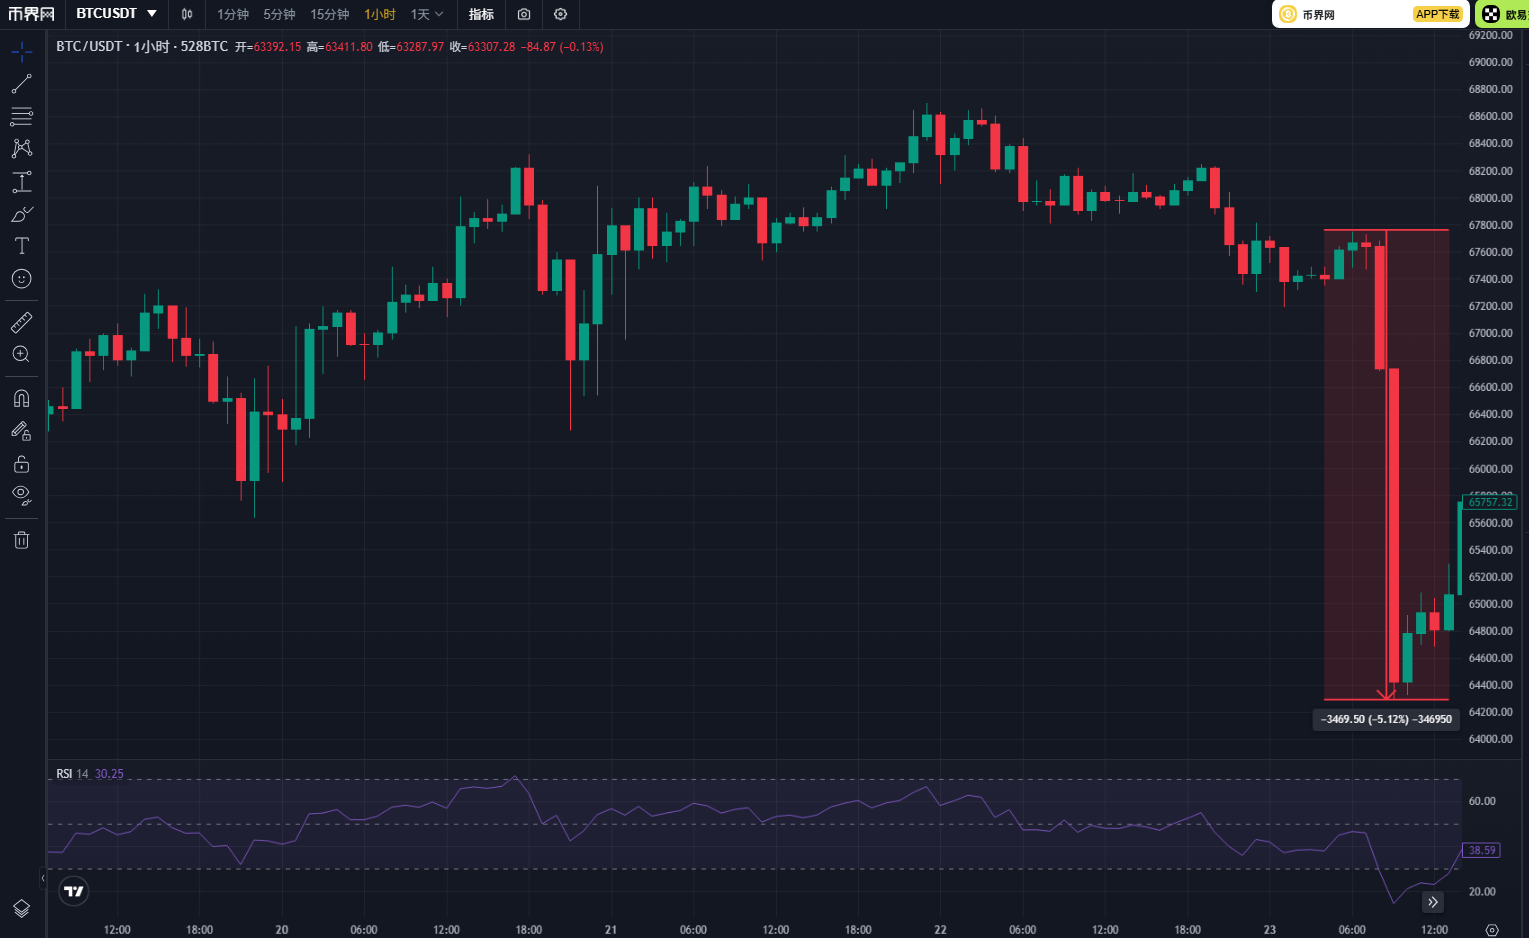This screenshot has height=938, width=1529.
Task: Open the Fibonacci lines tool group
Action: (x=22, y=117)
